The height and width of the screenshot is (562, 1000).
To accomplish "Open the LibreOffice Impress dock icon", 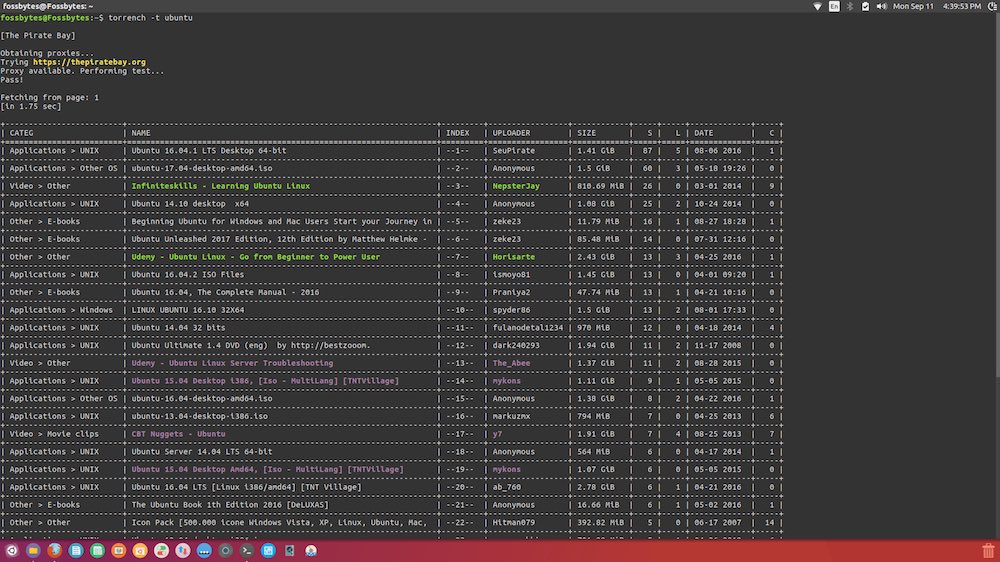I will (x=118, y=551).
